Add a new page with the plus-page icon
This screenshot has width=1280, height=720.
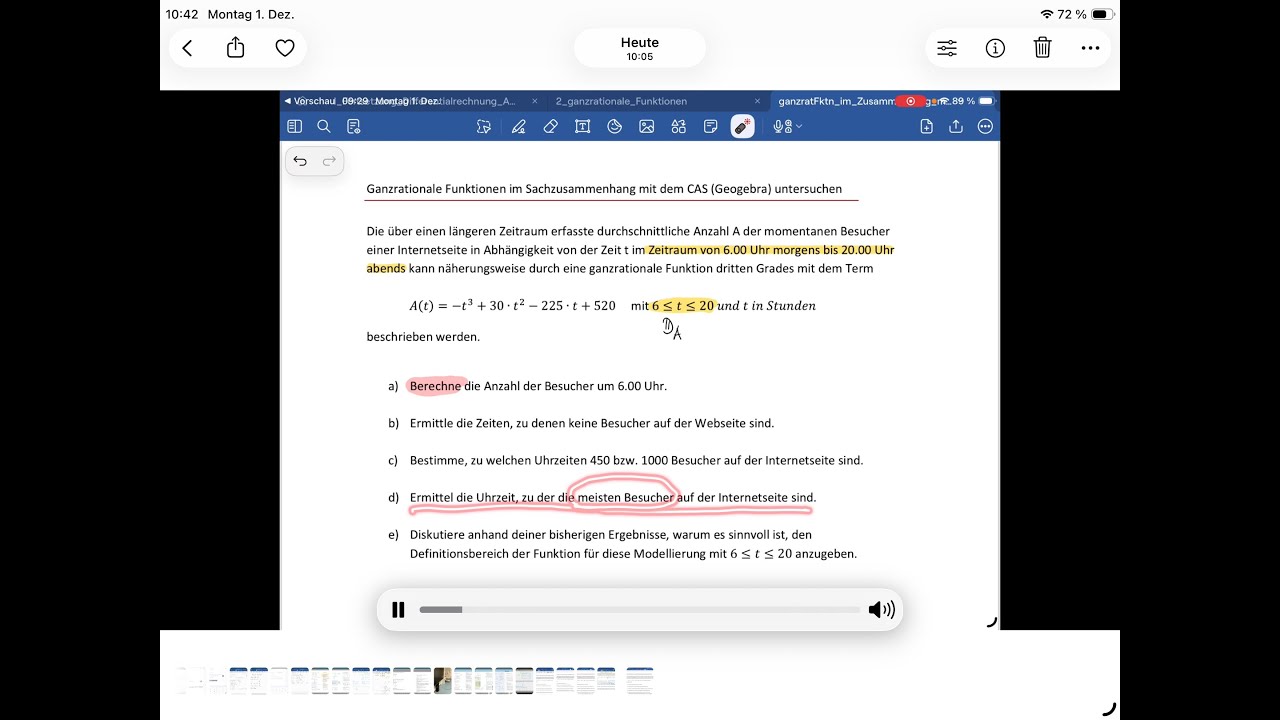pyautogui.click(x=926, y=126)
